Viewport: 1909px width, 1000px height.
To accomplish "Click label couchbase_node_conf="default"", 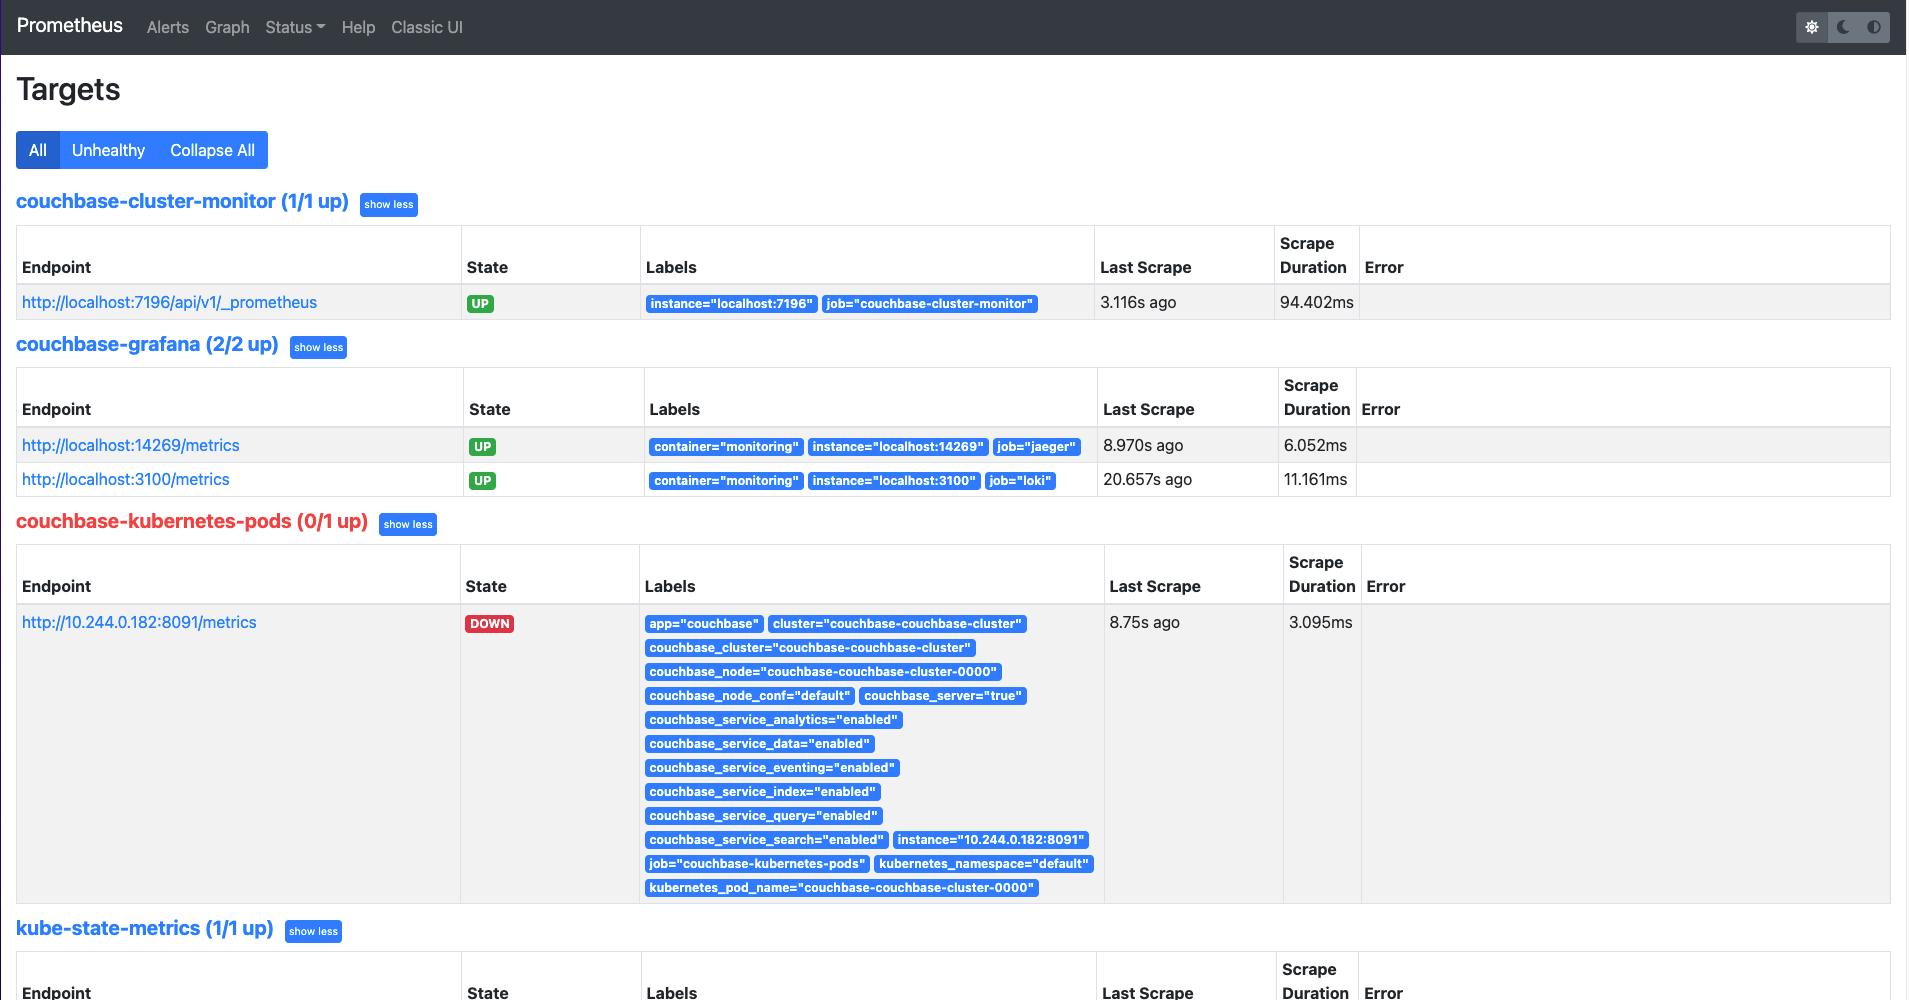I will 750,696.
